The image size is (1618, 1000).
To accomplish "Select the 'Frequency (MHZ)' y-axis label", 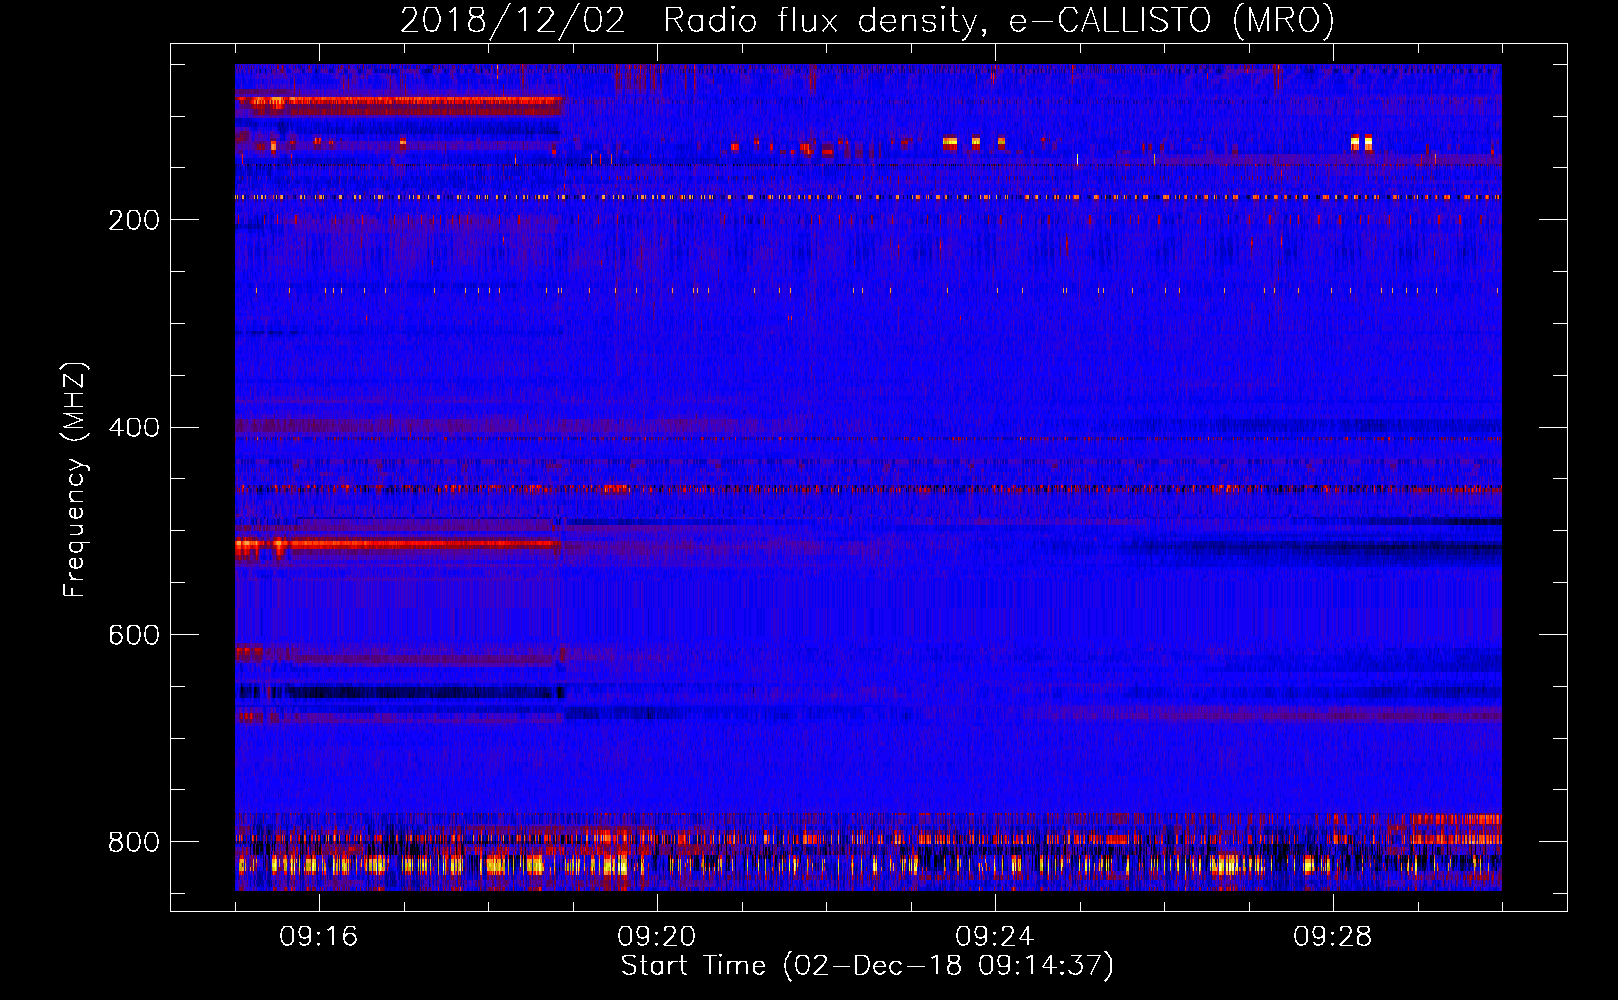I will (x=75, y=480).
